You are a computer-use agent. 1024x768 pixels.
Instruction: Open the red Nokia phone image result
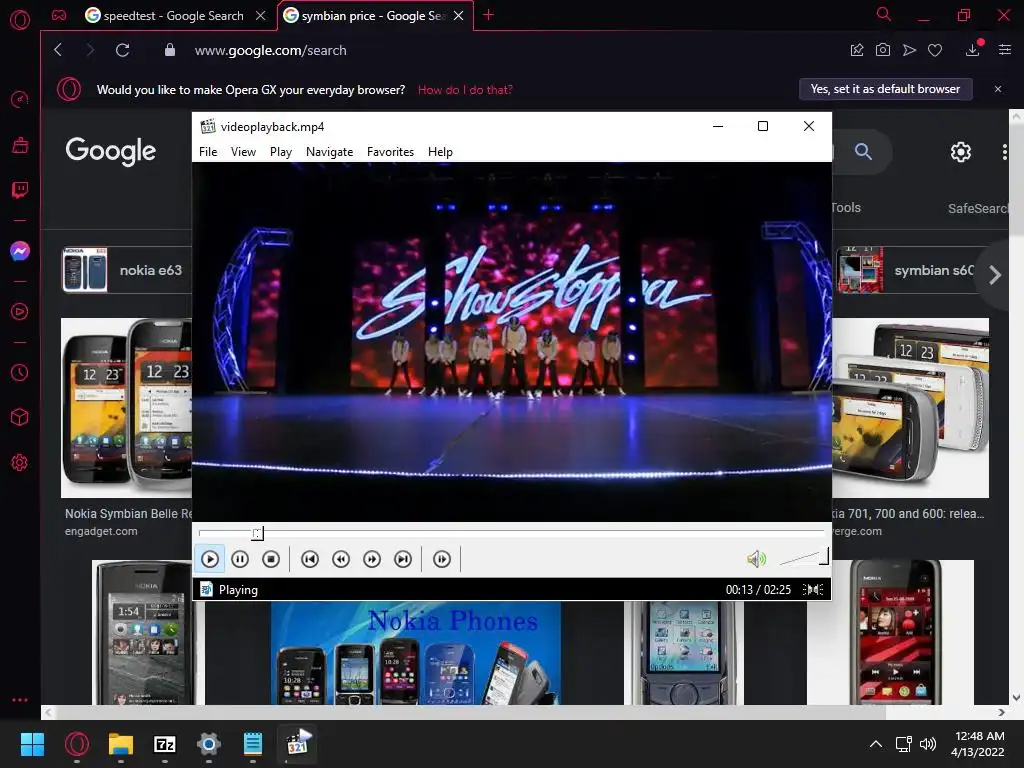pos(891,632)
